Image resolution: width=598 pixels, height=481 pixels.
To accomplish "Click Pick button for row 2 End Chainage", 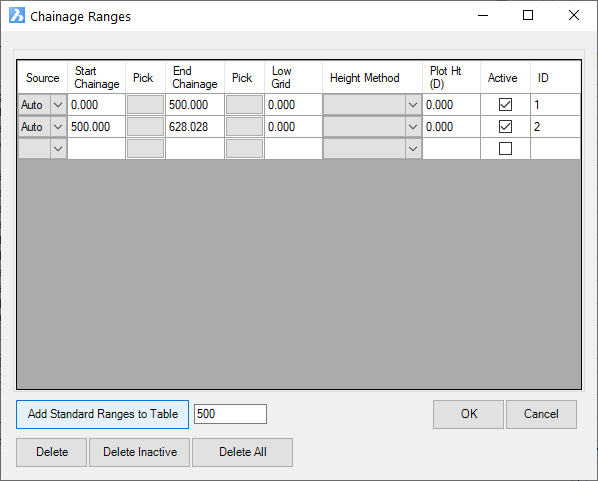I will coord(244,127).
